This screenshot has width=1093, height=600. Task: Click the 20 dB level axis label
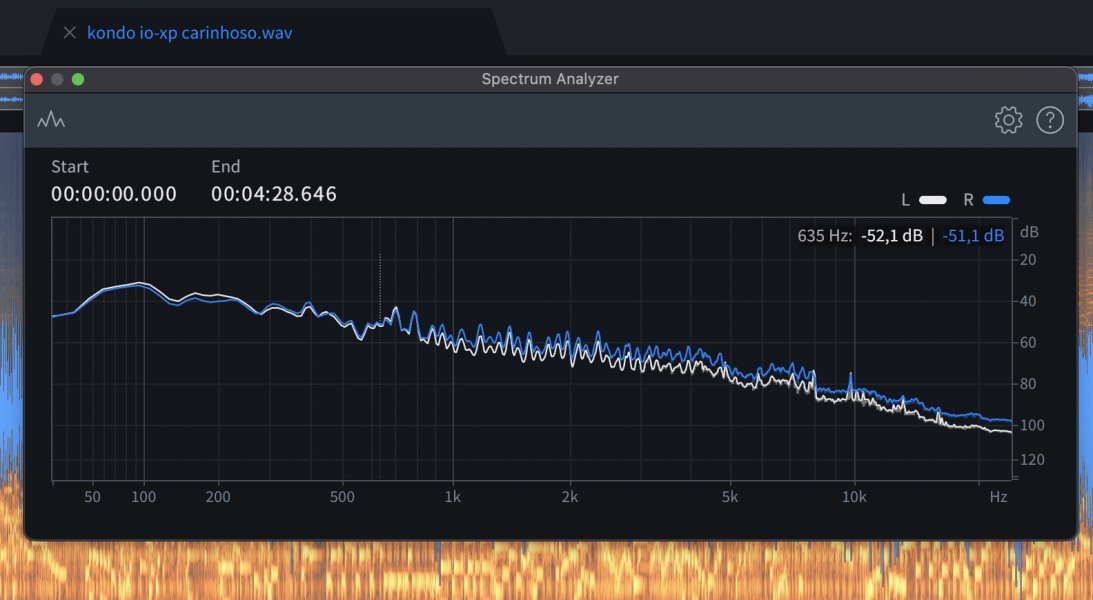tap(1028, 260)
